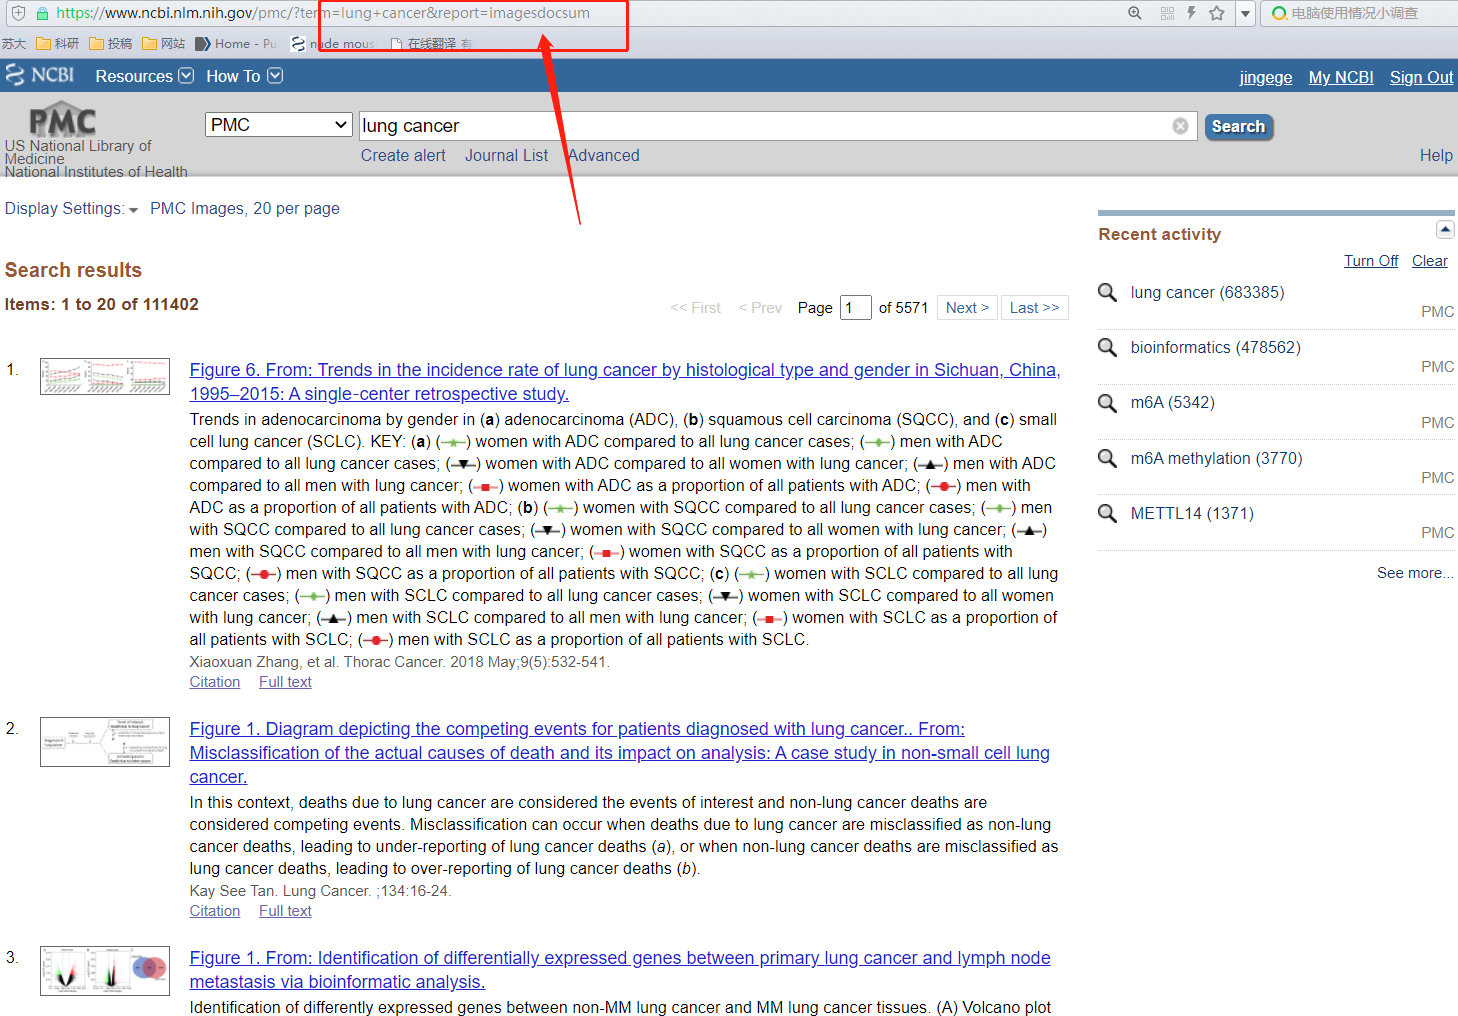
Task: Go to the Next results page
Action: pos(967,307)
